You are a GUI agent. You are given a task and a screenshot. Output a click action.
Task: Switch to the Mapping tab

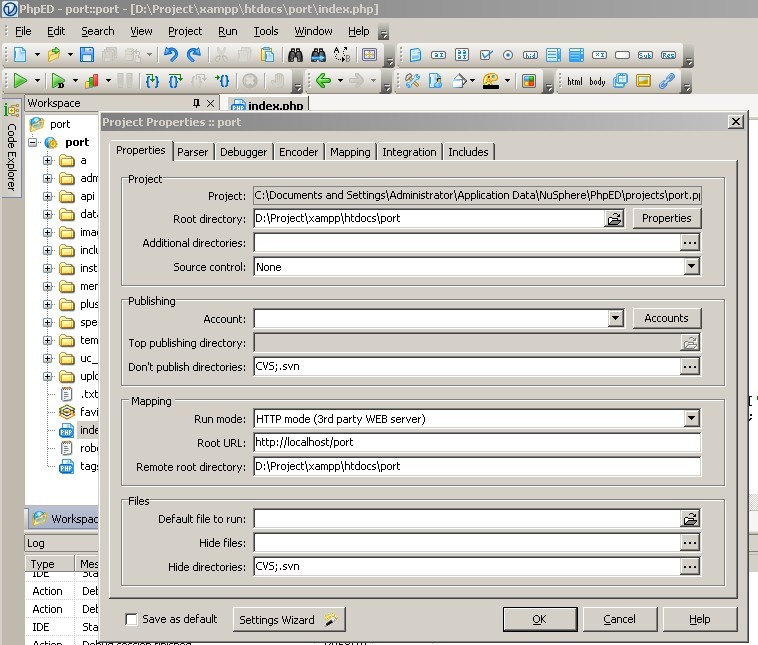[350, 152]
